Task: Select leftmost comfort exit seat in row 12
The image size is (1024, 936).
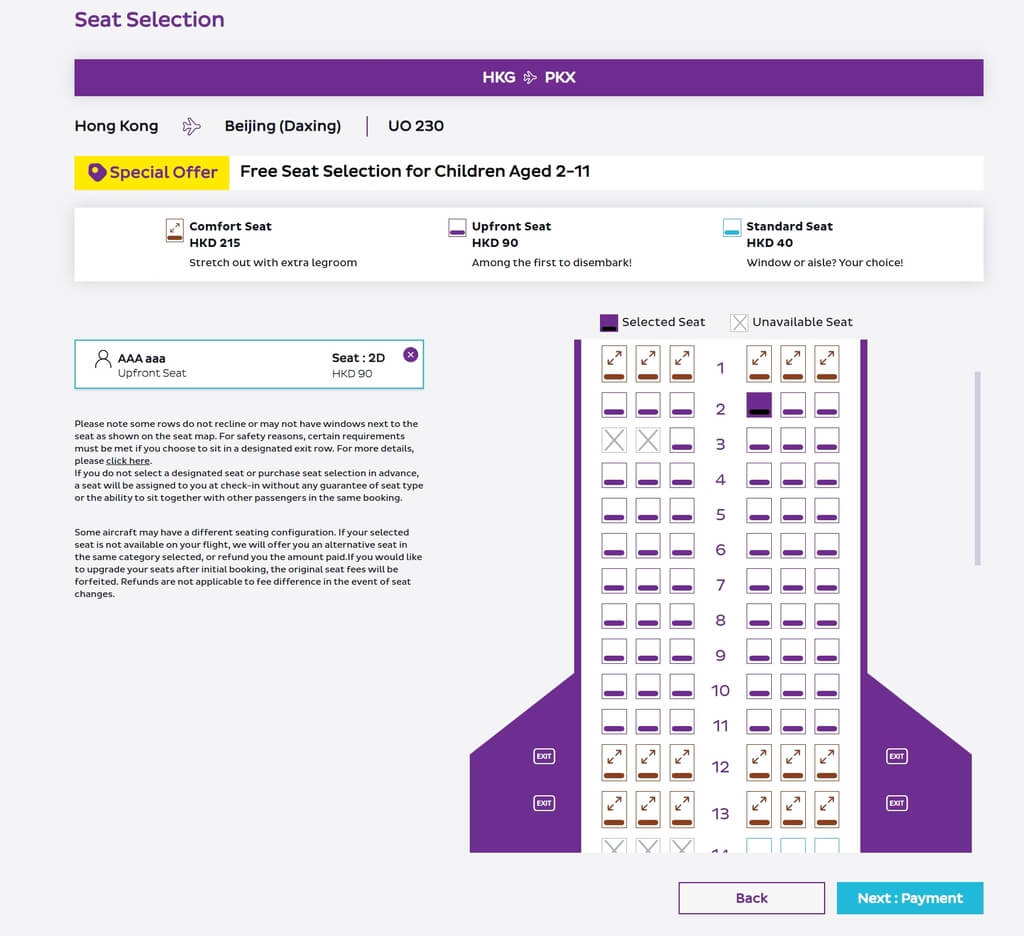Action: pos(613,762)
